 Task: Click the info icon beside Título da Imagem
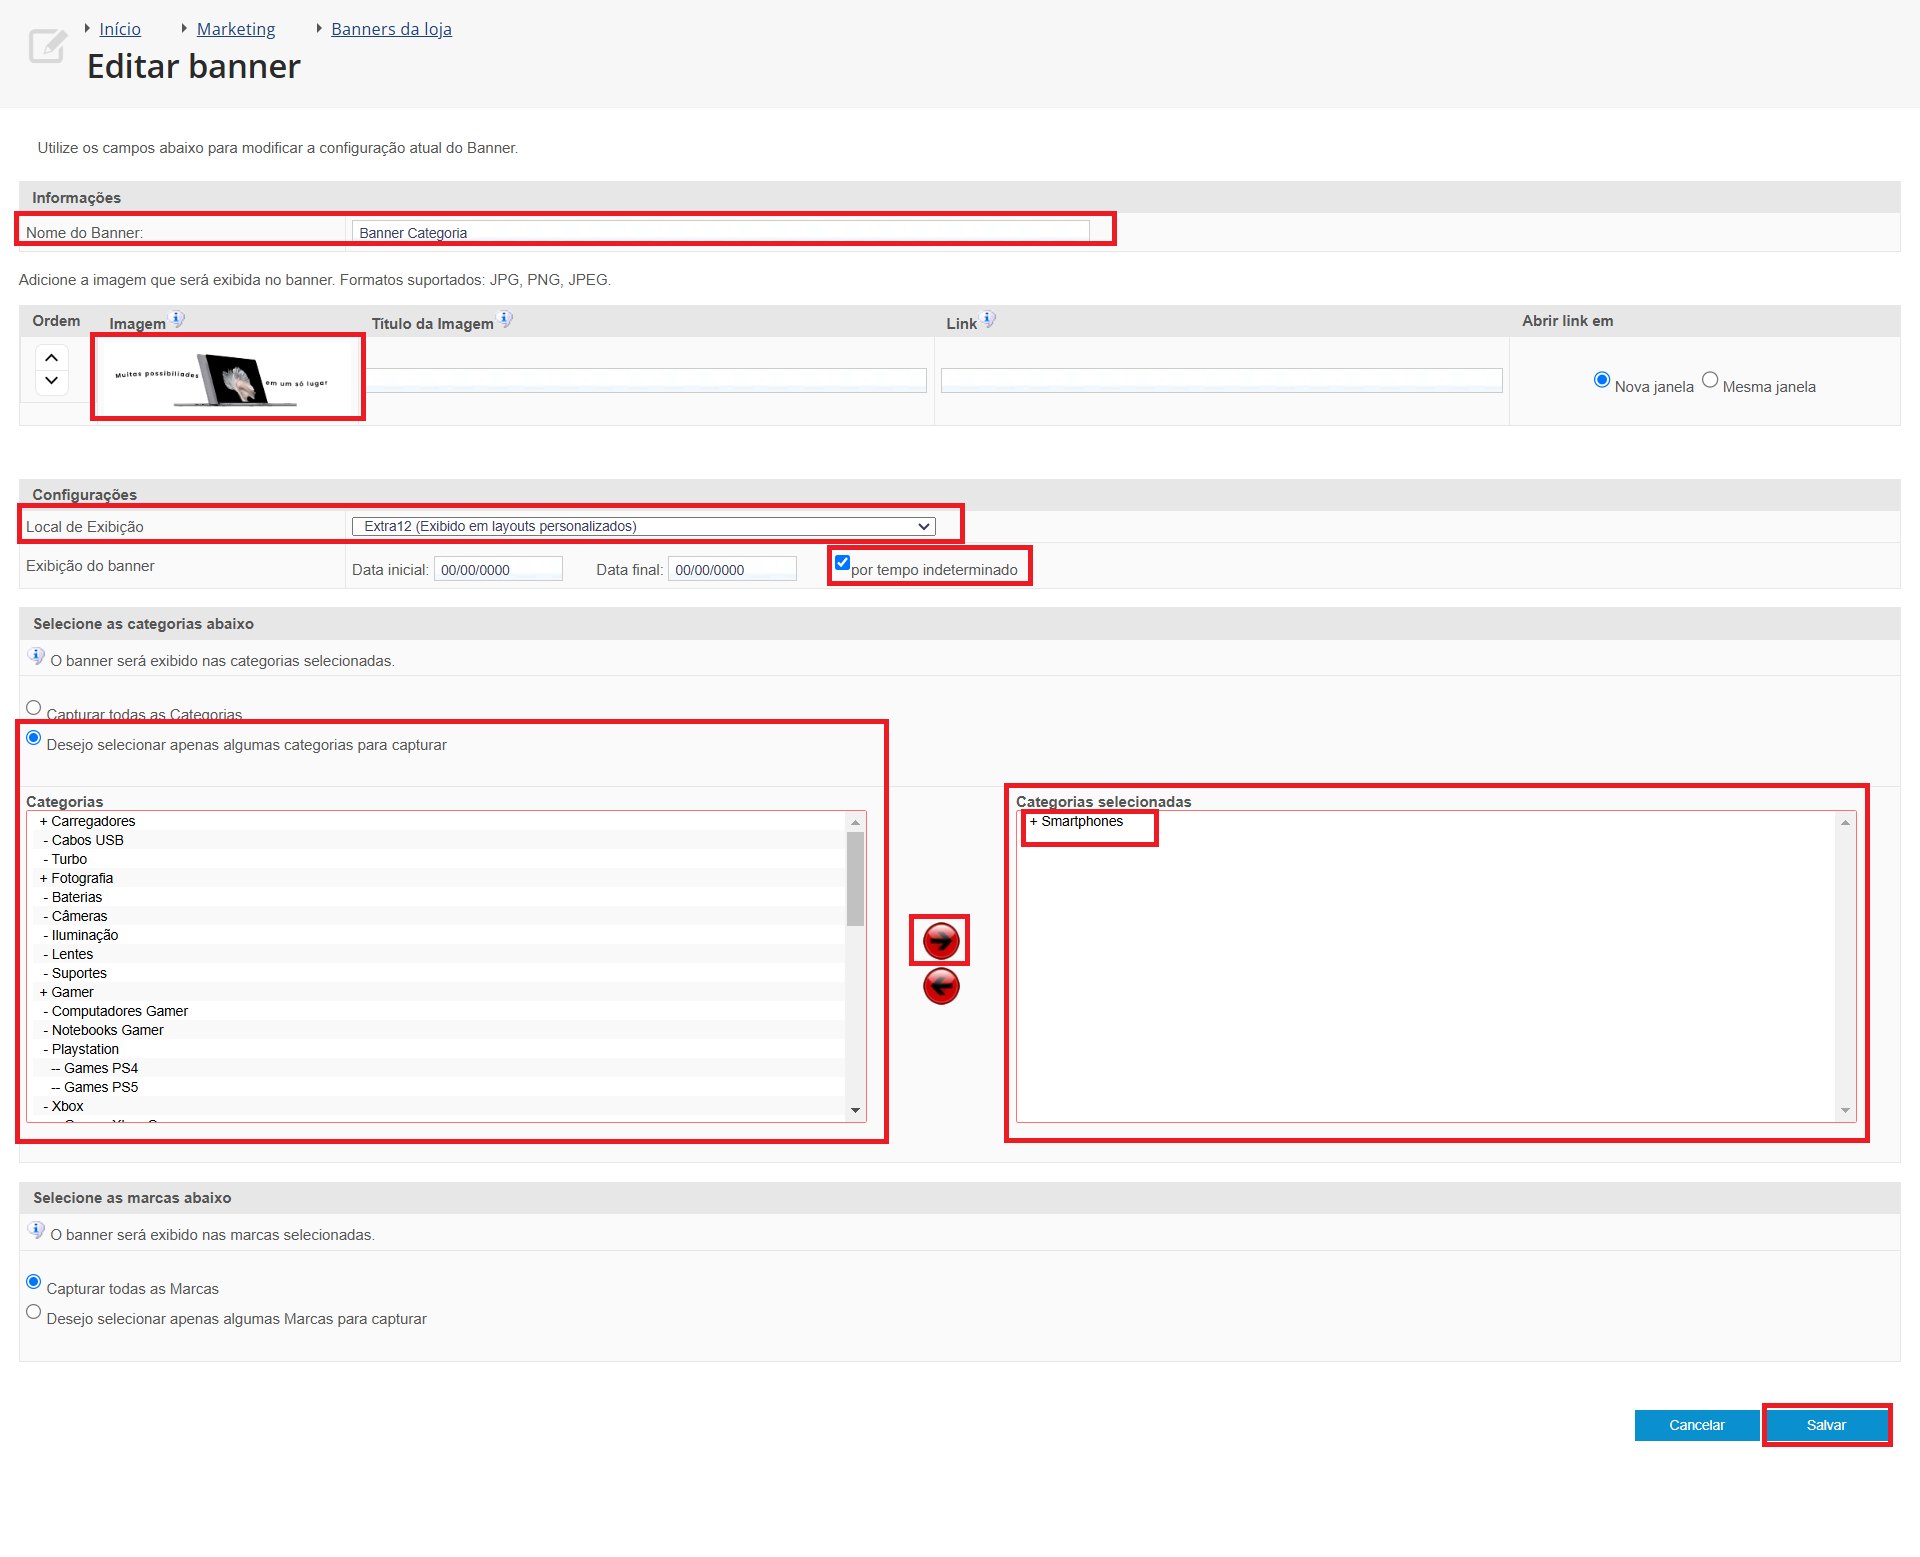point(506,319)
